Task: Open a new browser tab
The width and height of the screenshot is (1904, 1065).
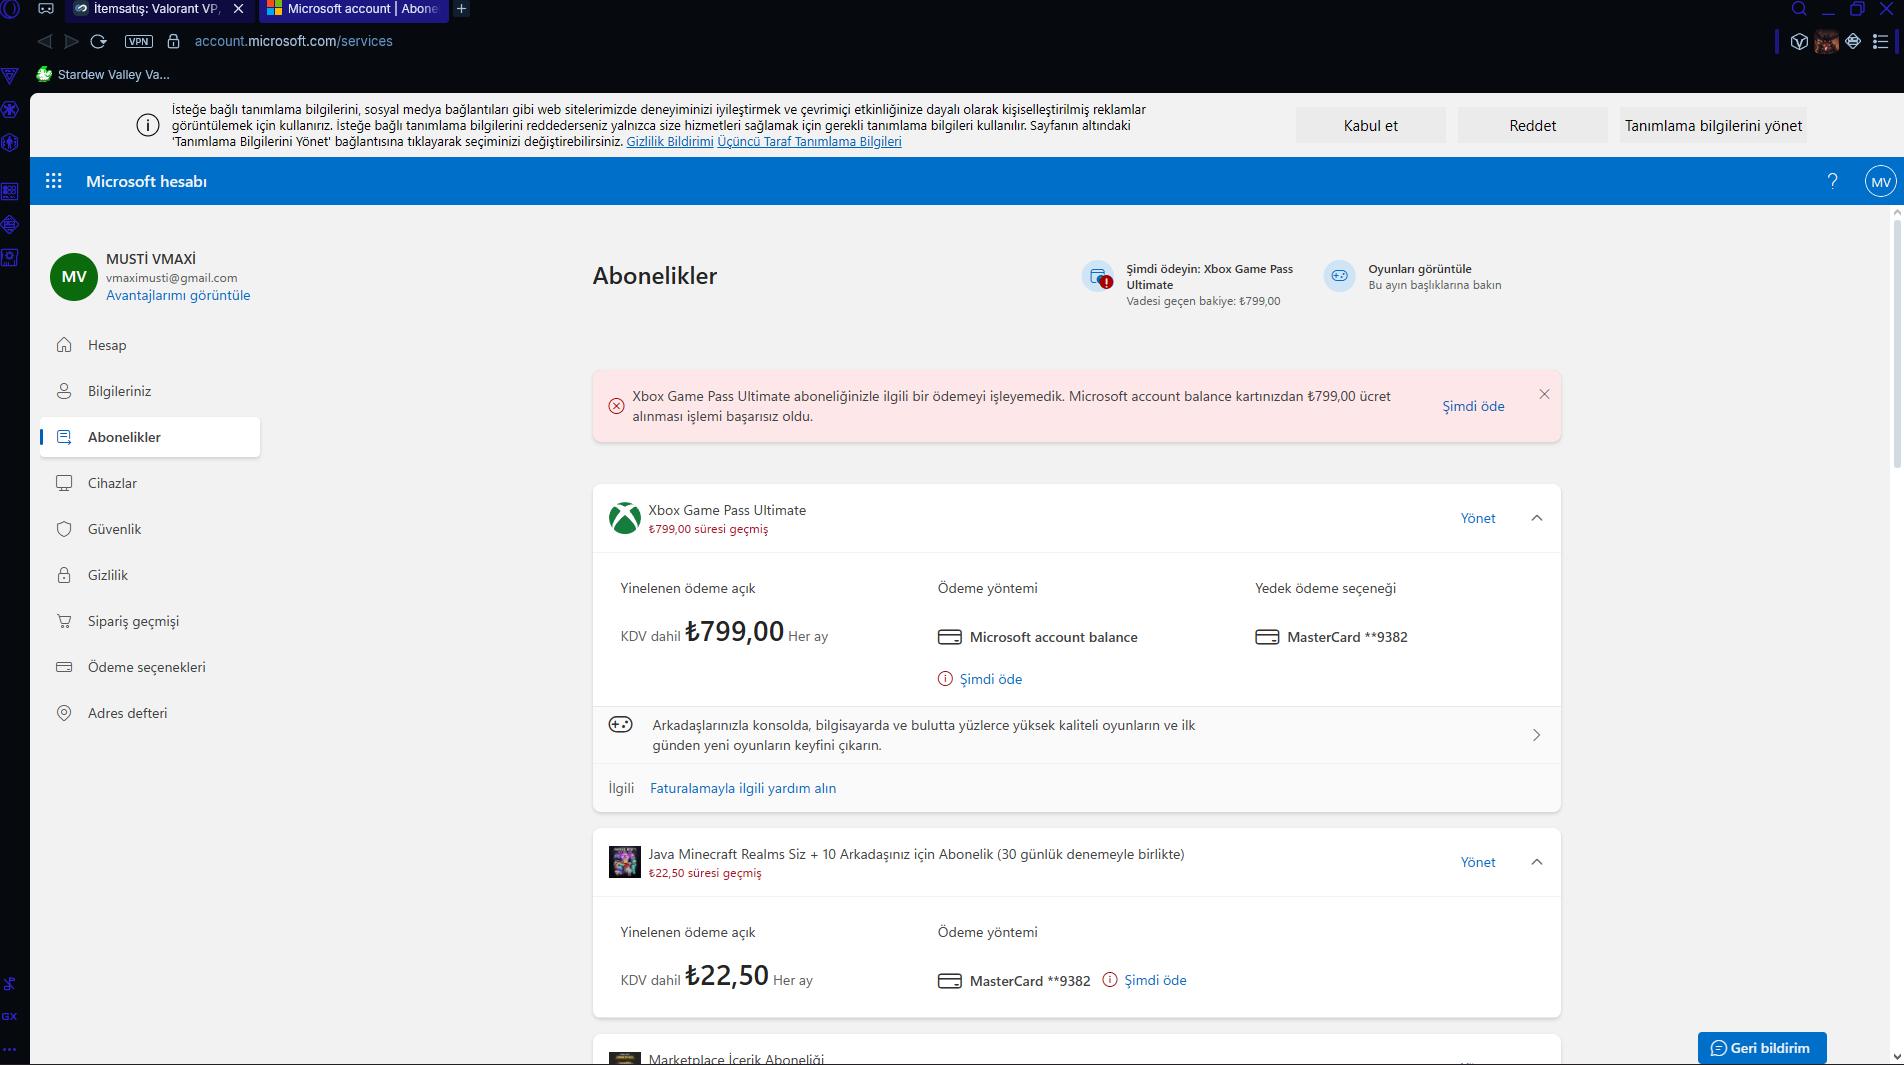Action: click(461, 9)
